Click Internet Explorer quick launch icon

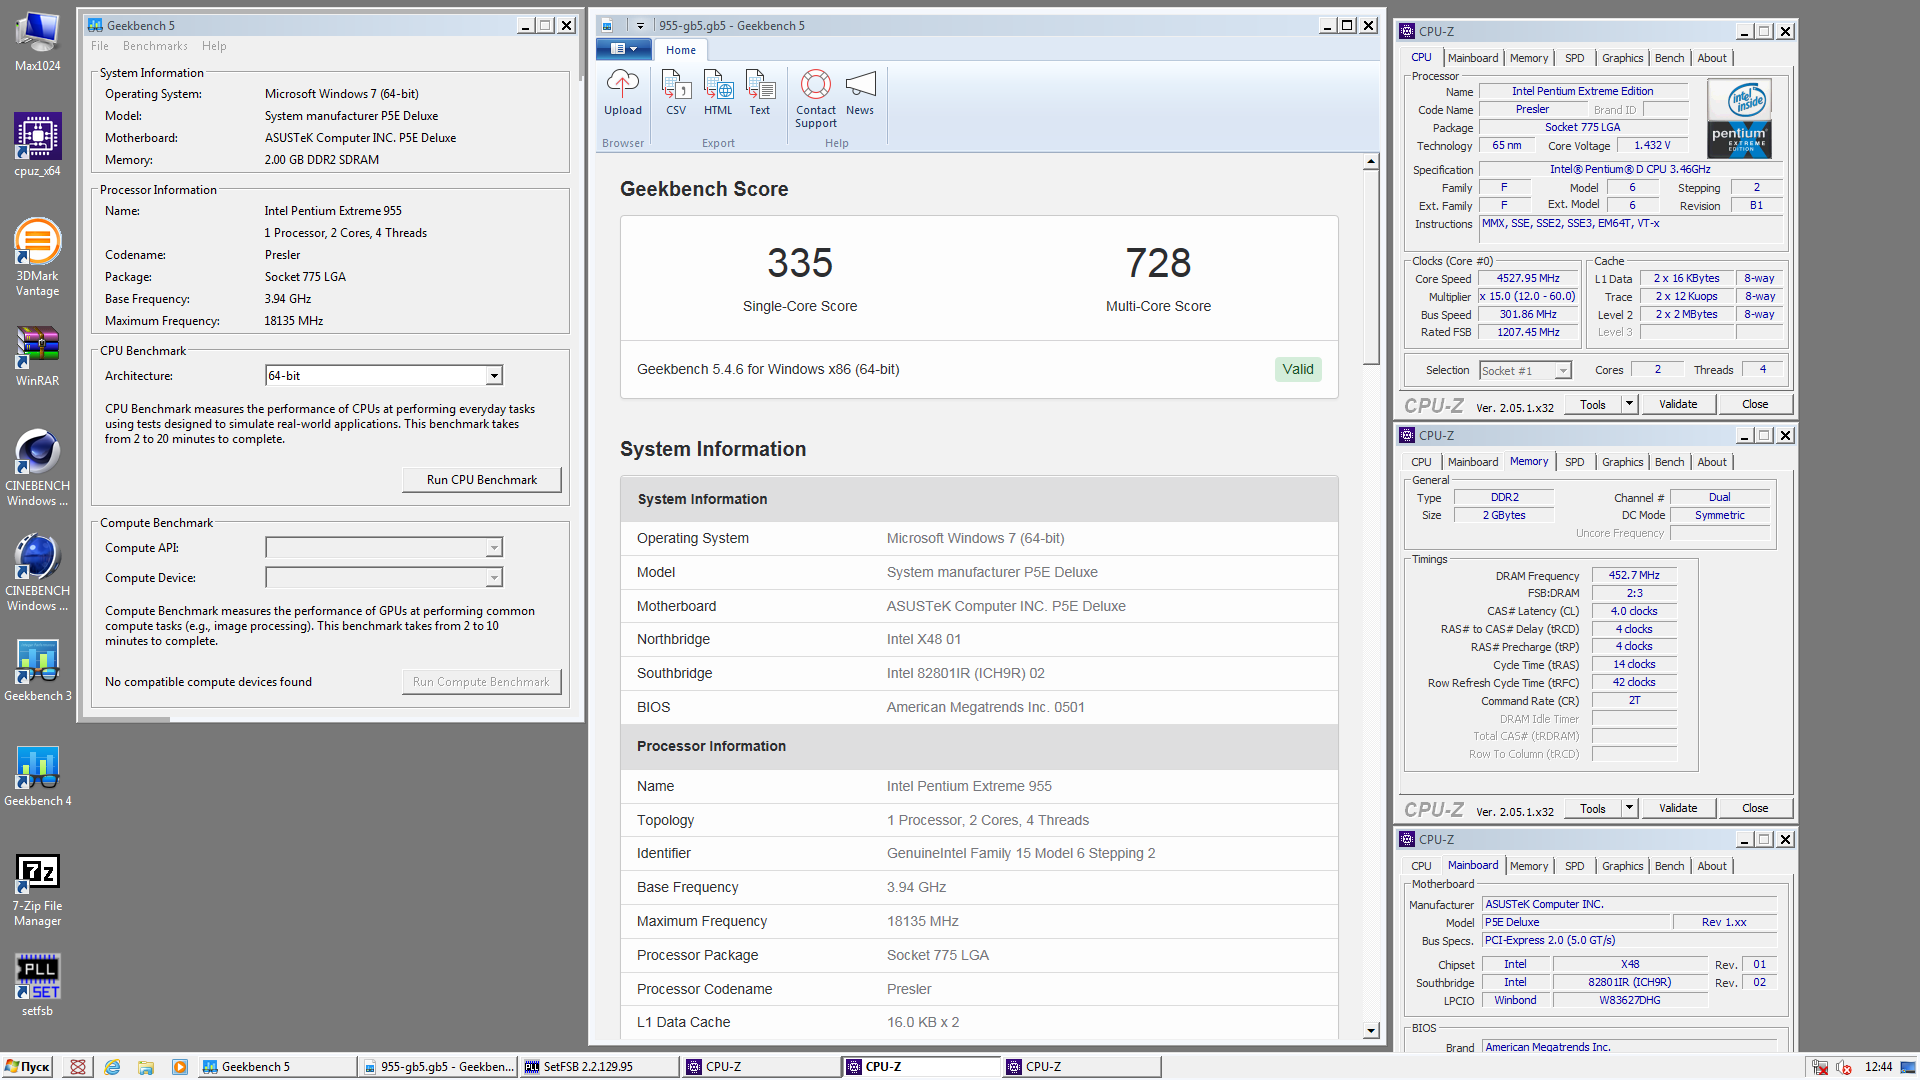click(112, 1067)
